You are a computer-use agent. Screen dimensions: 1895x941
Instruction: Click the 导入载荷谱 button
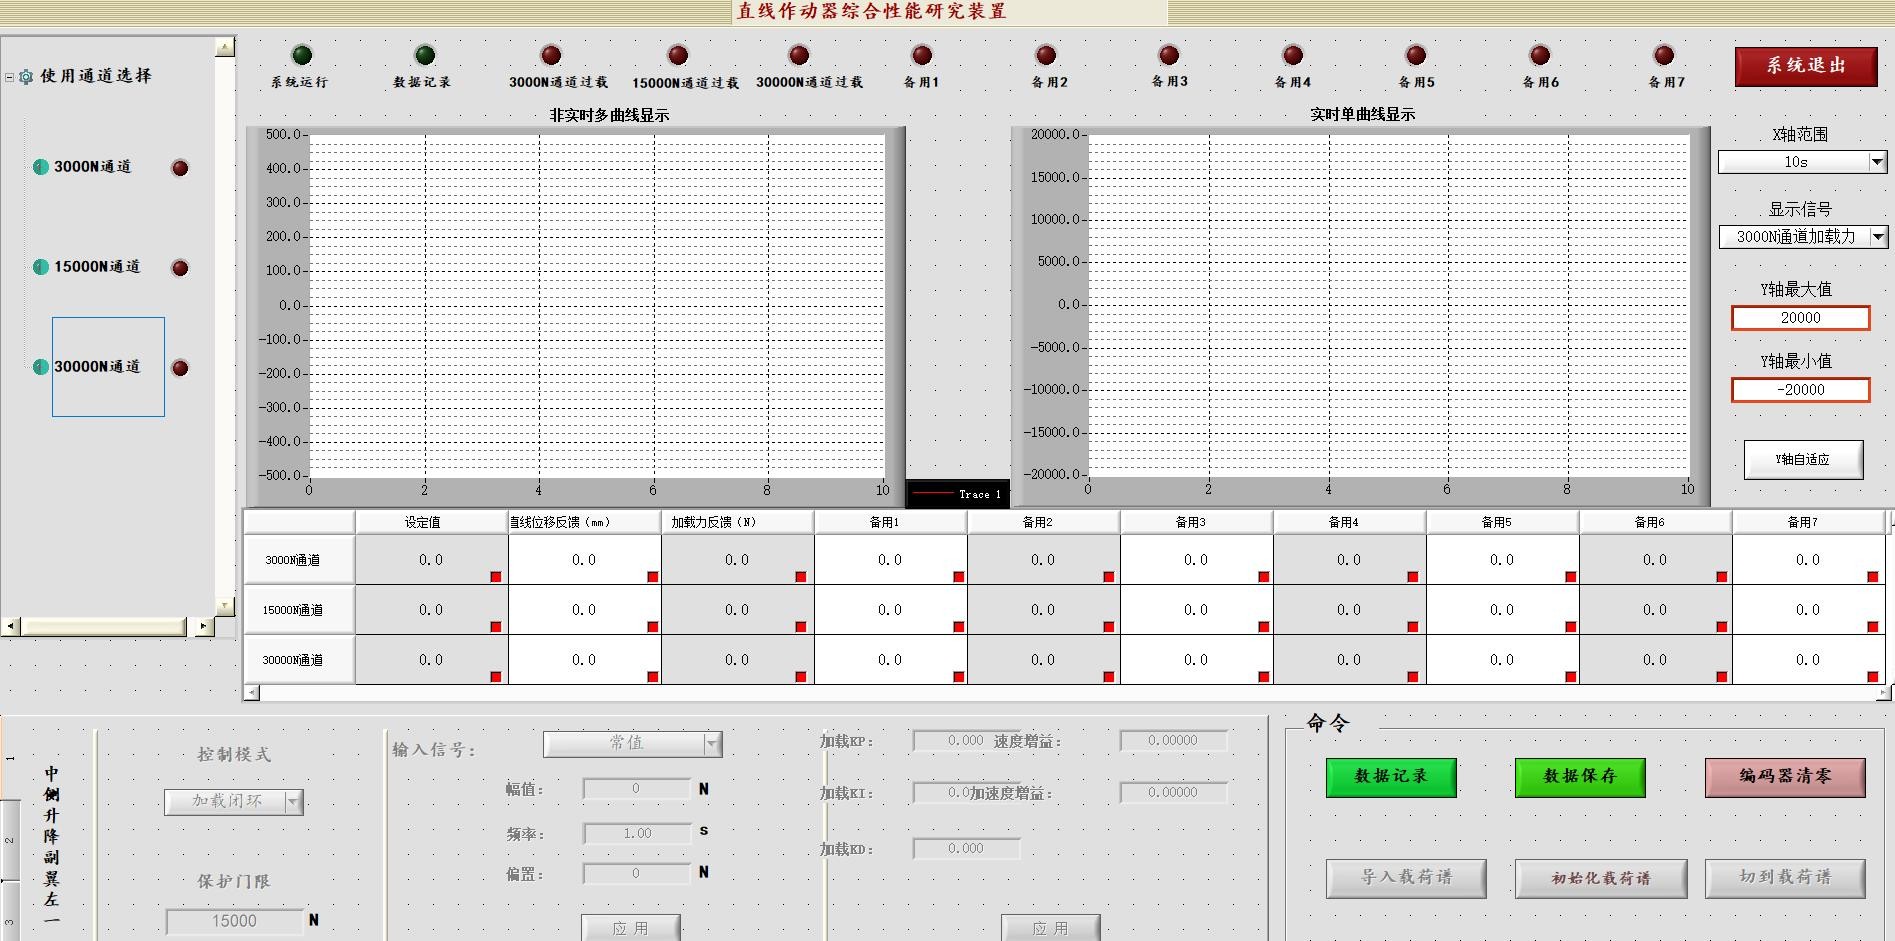coord(1406,878)
